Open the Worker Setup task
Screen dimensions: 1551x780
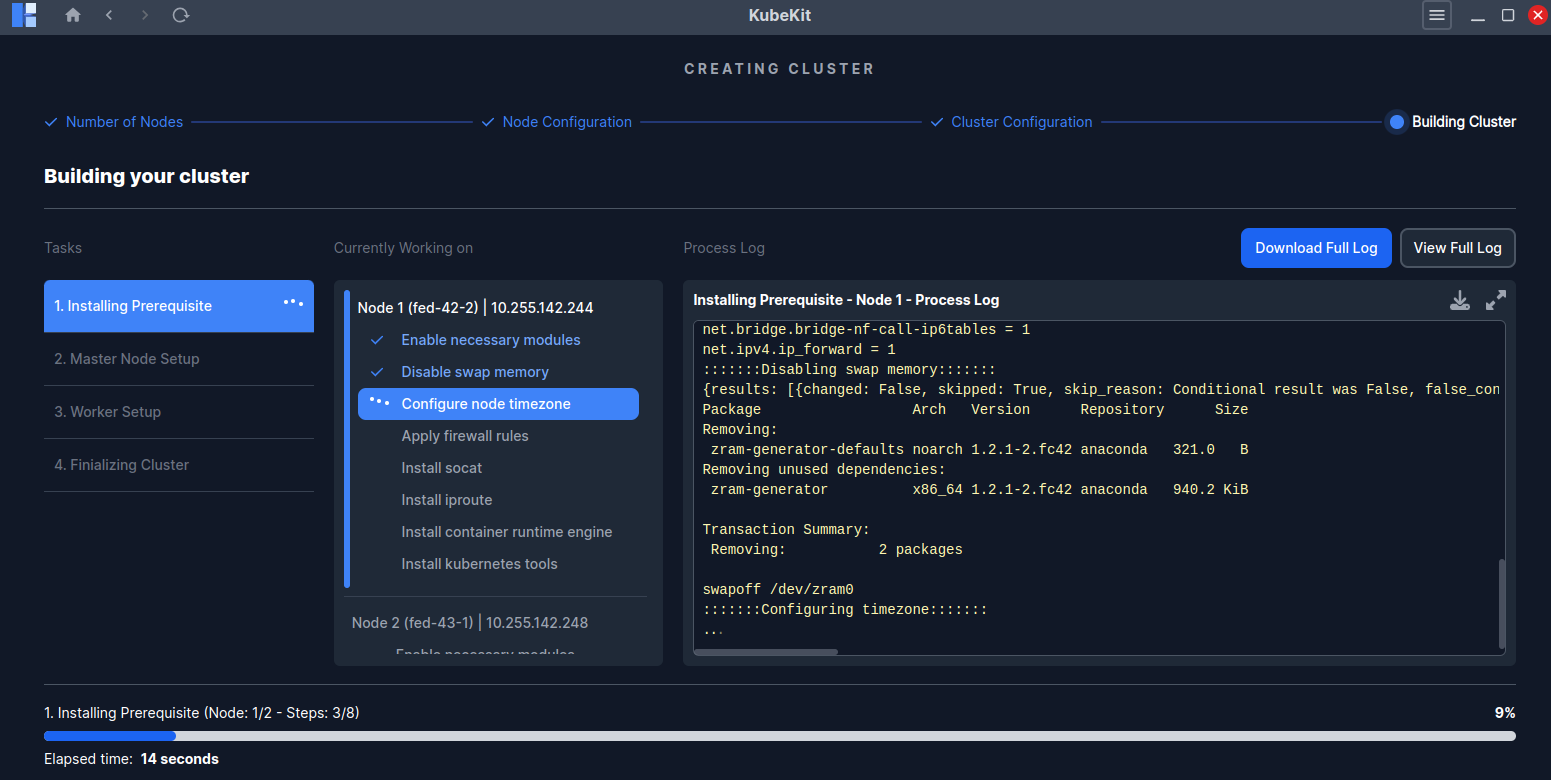(x=178, y=412)
